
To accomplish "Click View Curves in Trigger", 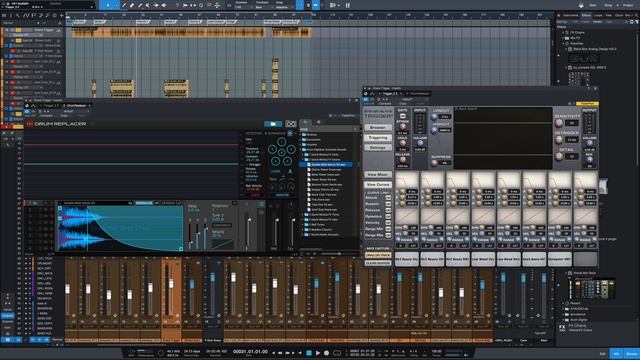I will (x=378, y=185).
